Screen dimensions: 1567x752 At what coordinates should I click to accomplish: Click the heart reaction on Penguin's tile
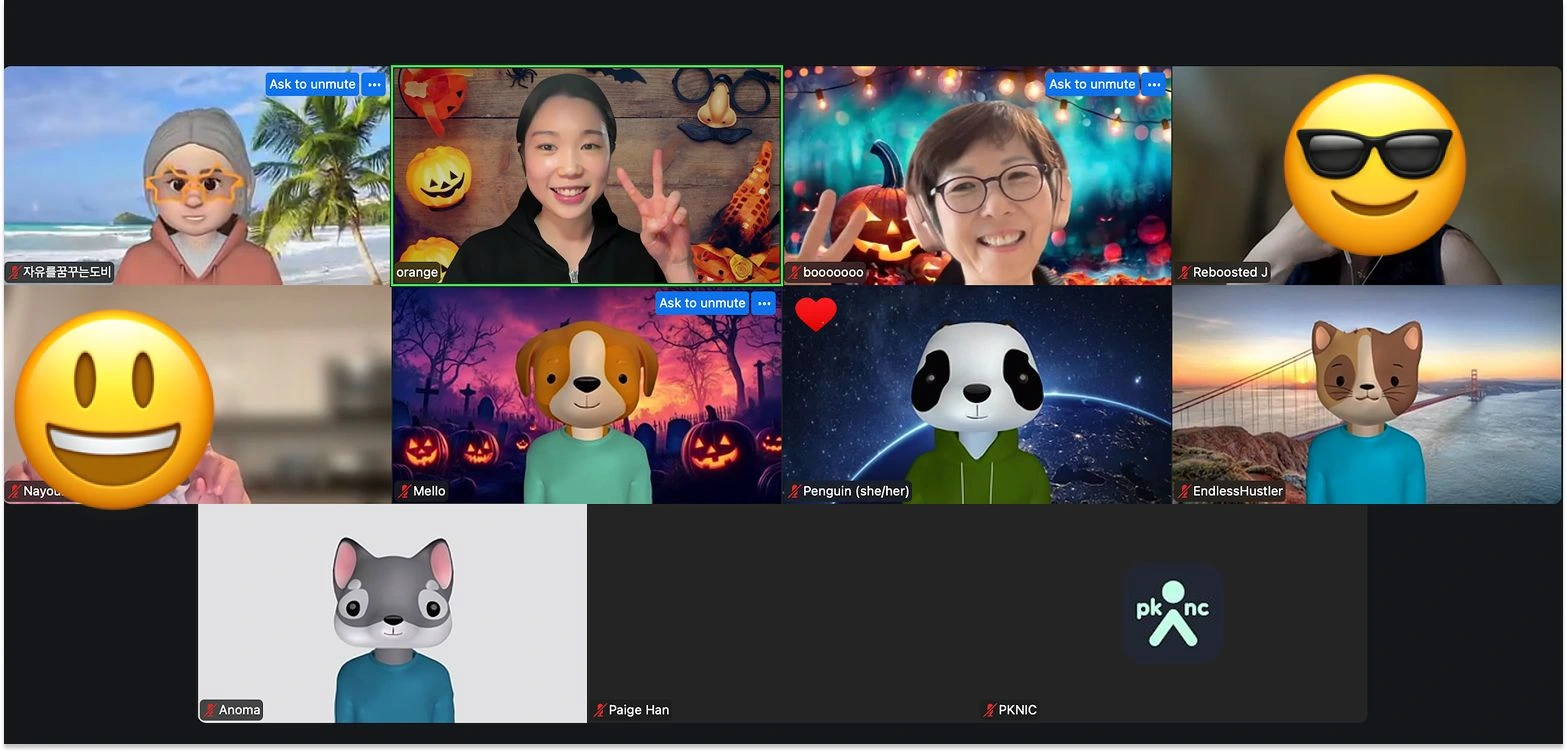(818, 313)
